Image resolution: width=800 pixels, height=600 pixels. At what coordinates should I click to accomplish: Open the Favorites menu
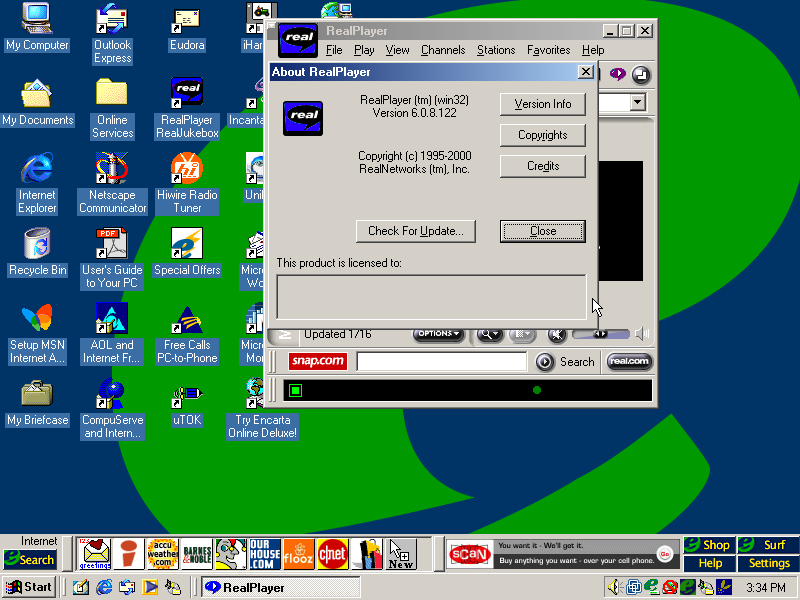pos(548,50)
